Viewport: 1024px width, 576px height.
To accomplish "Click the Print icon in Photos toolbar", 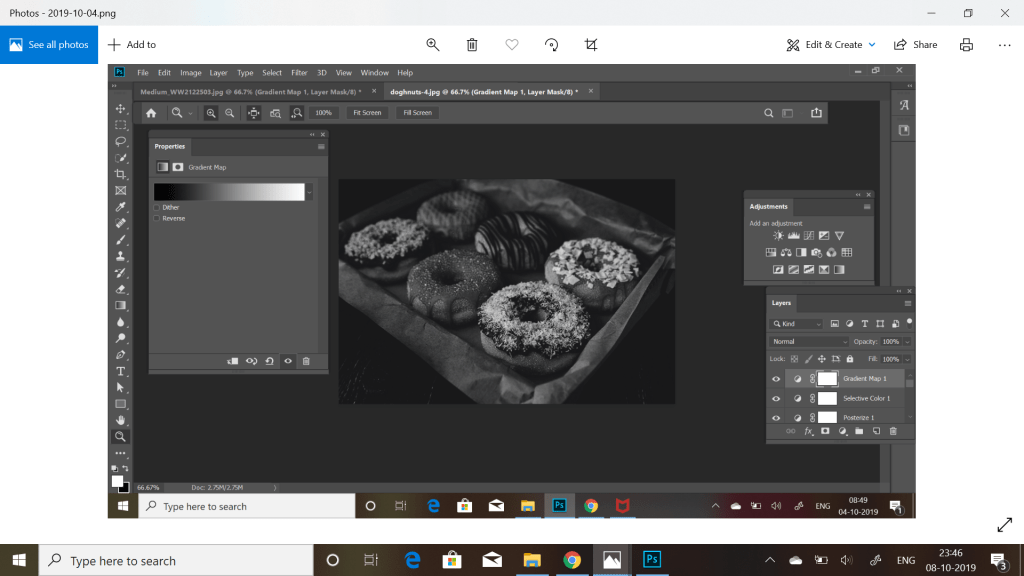I will click(x=966, y=45).
